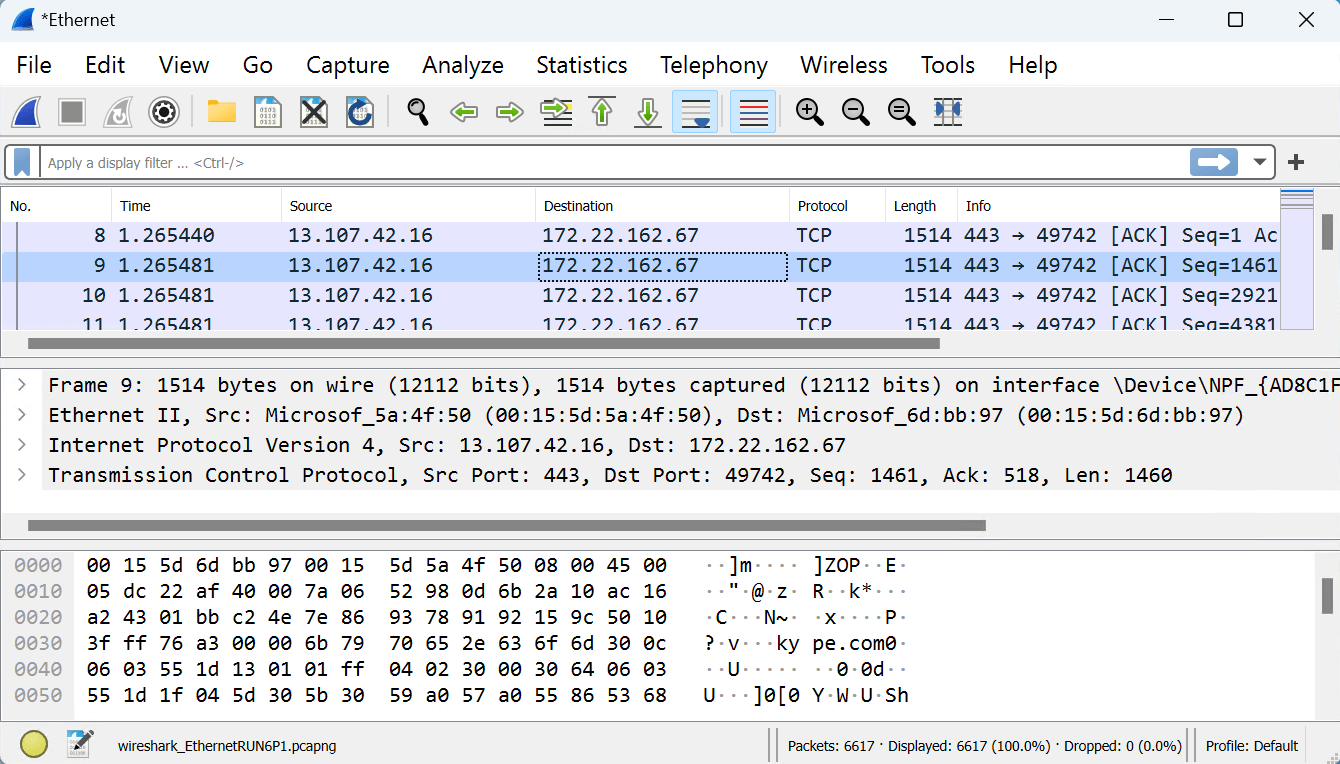1340x764 pixels.
Task: Open capture options gear icon
Action: click(x=164, y=112)
